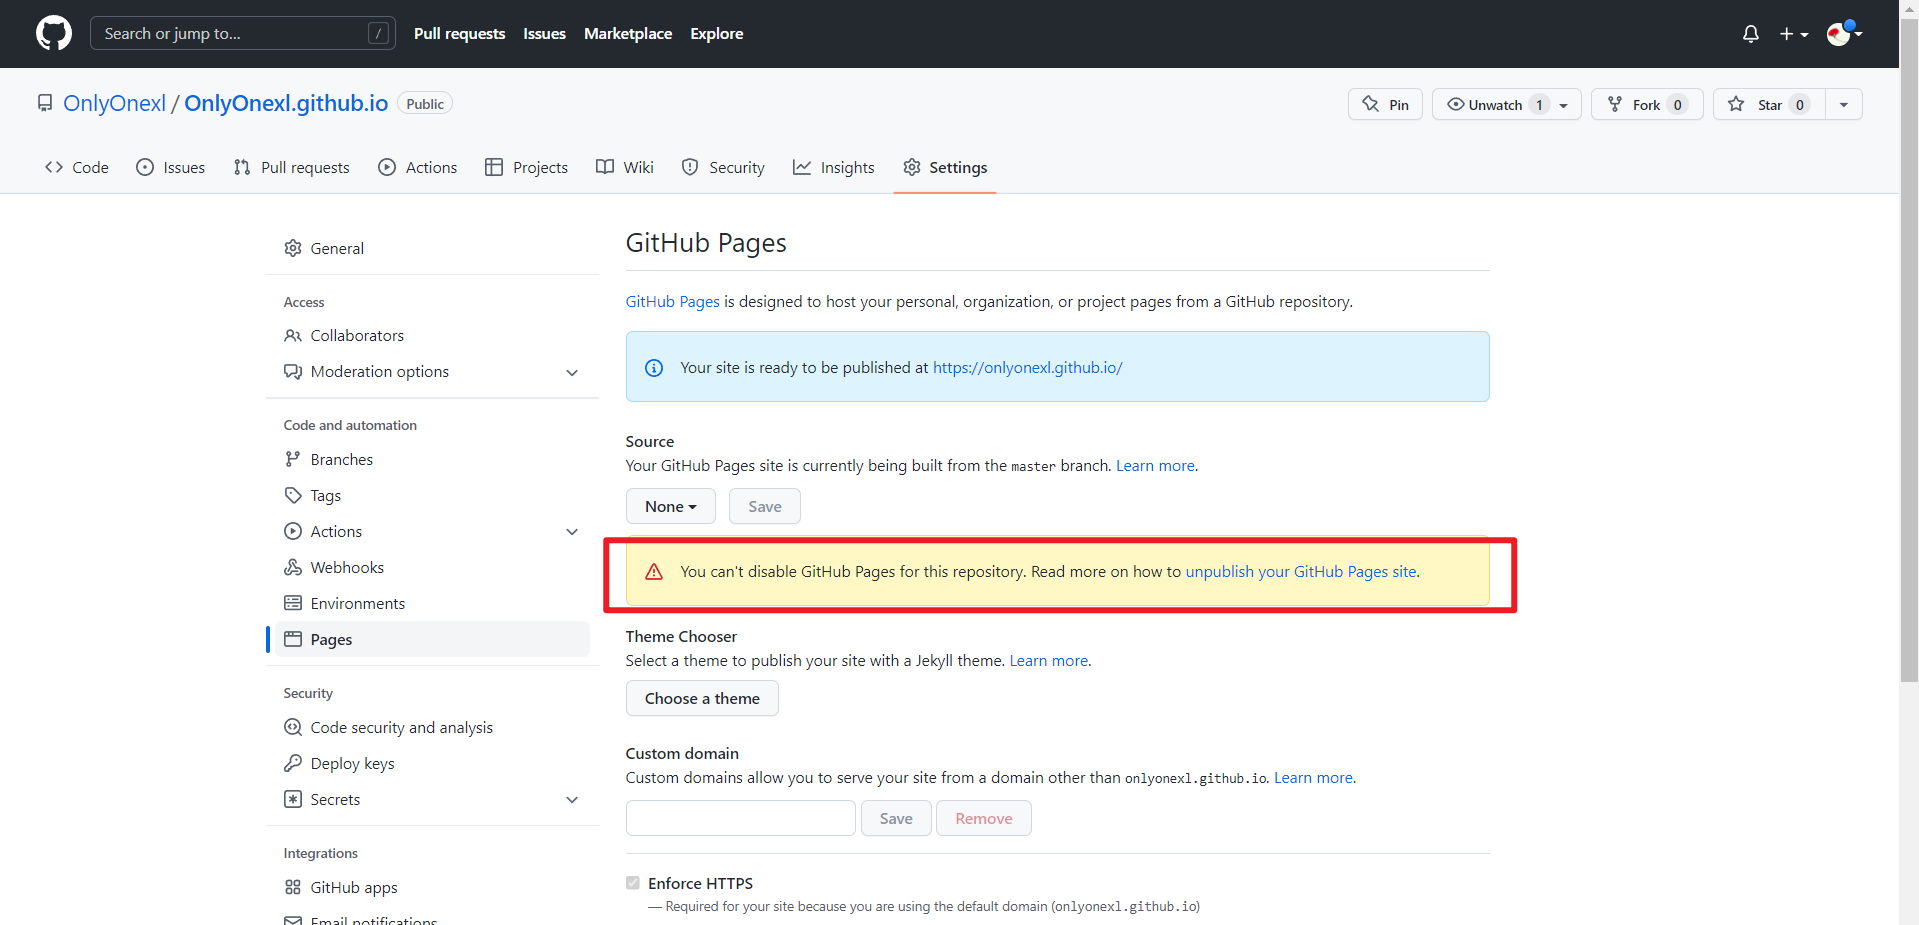1919x925 pixels.
Task: Open the unpublish your GitHub Pages site link
Action: tap(1301, 572)
